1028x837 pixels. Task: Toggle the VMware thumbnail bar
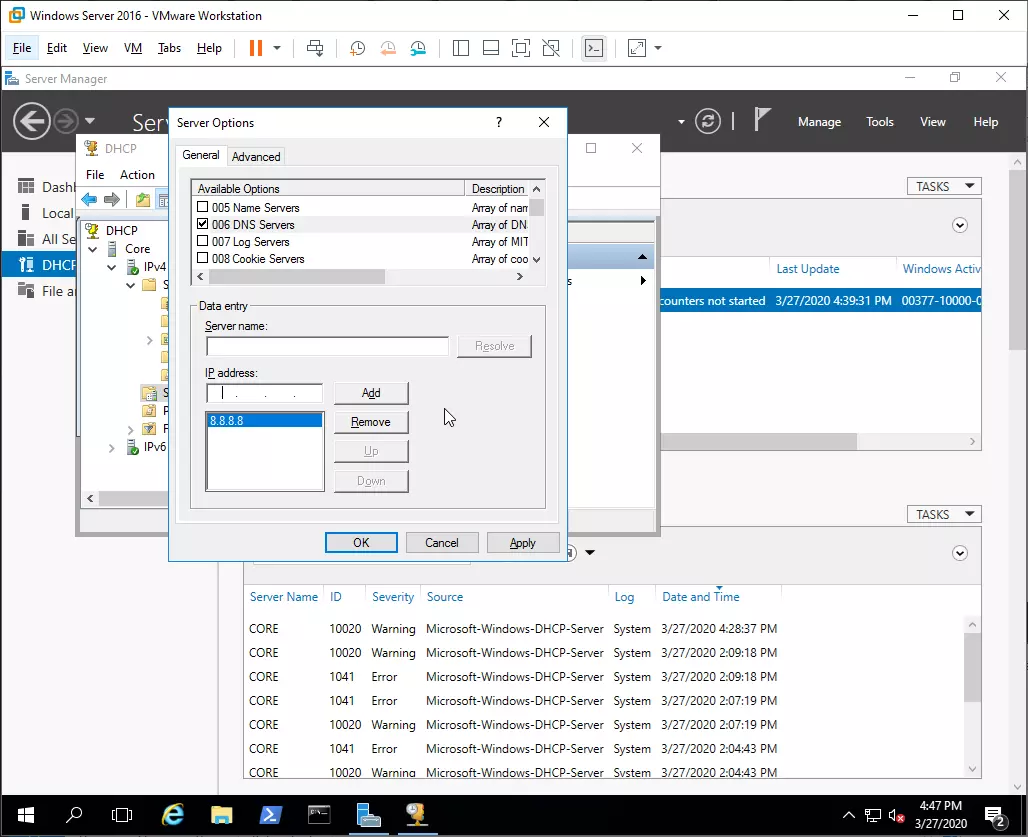click(x=491, y=48)
